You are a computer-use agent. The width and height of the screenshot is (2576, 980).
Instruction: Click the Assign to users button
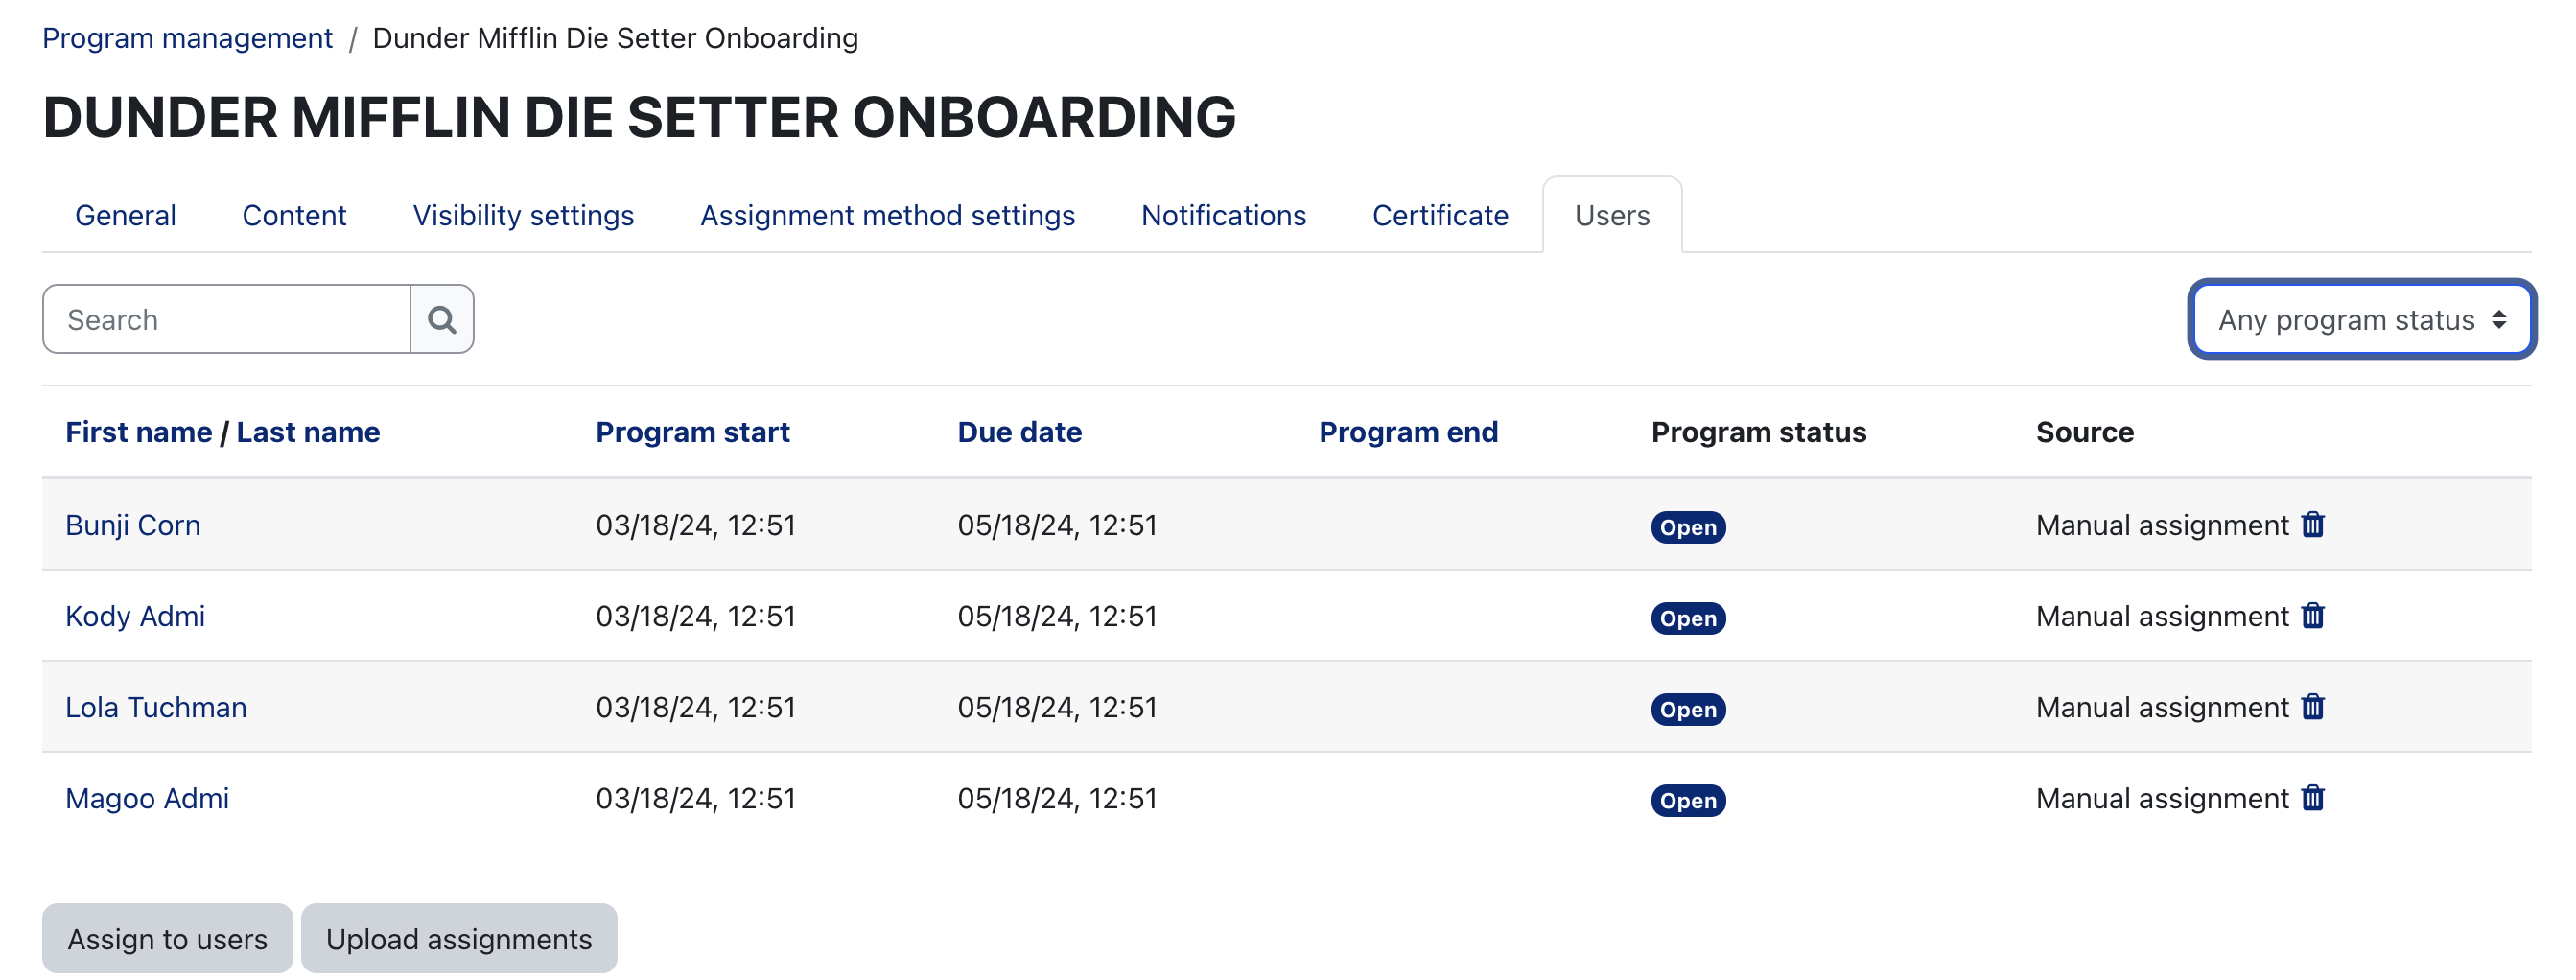click(167, 938)
